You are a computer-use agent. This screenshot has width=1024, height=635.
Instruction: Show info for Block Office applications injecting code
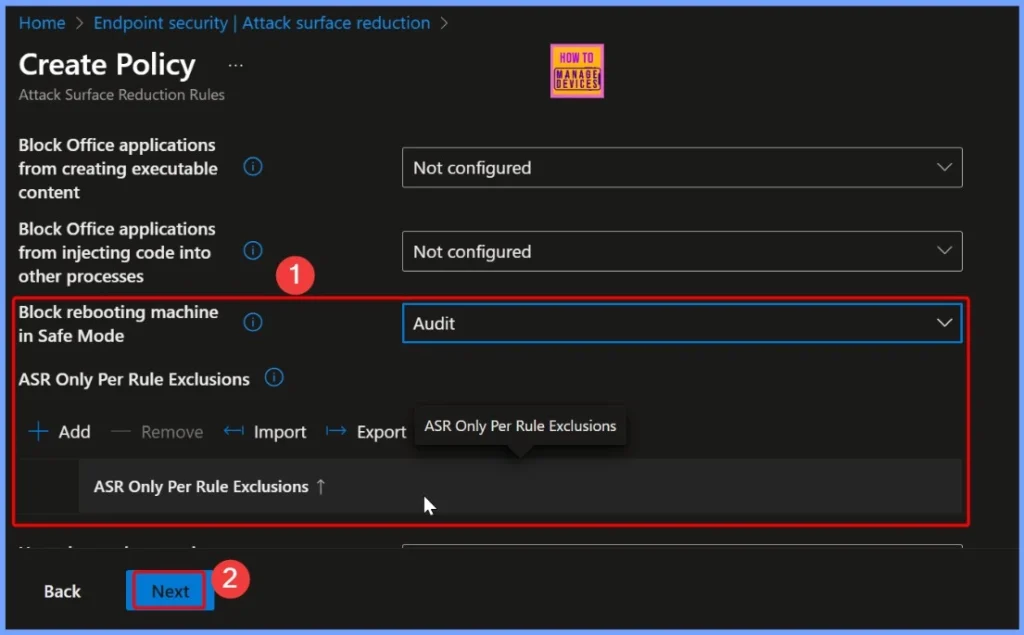click(x=252, y=251)
